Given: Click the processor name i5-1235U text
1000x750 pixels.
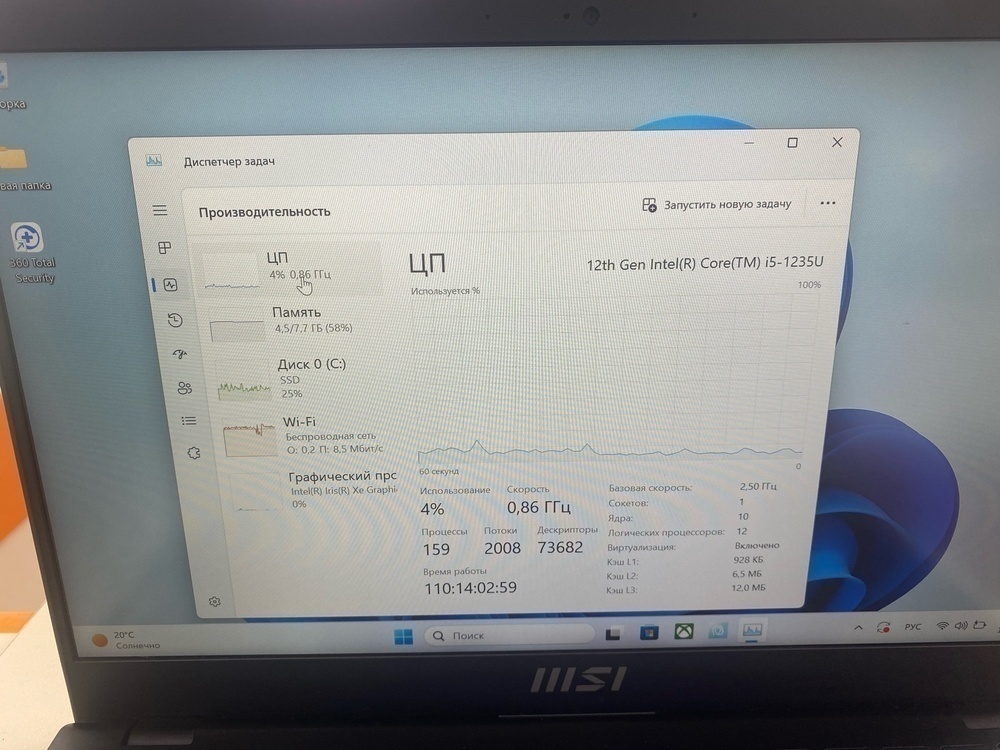Looking at the screenshot, I should [x=705, y=263].
